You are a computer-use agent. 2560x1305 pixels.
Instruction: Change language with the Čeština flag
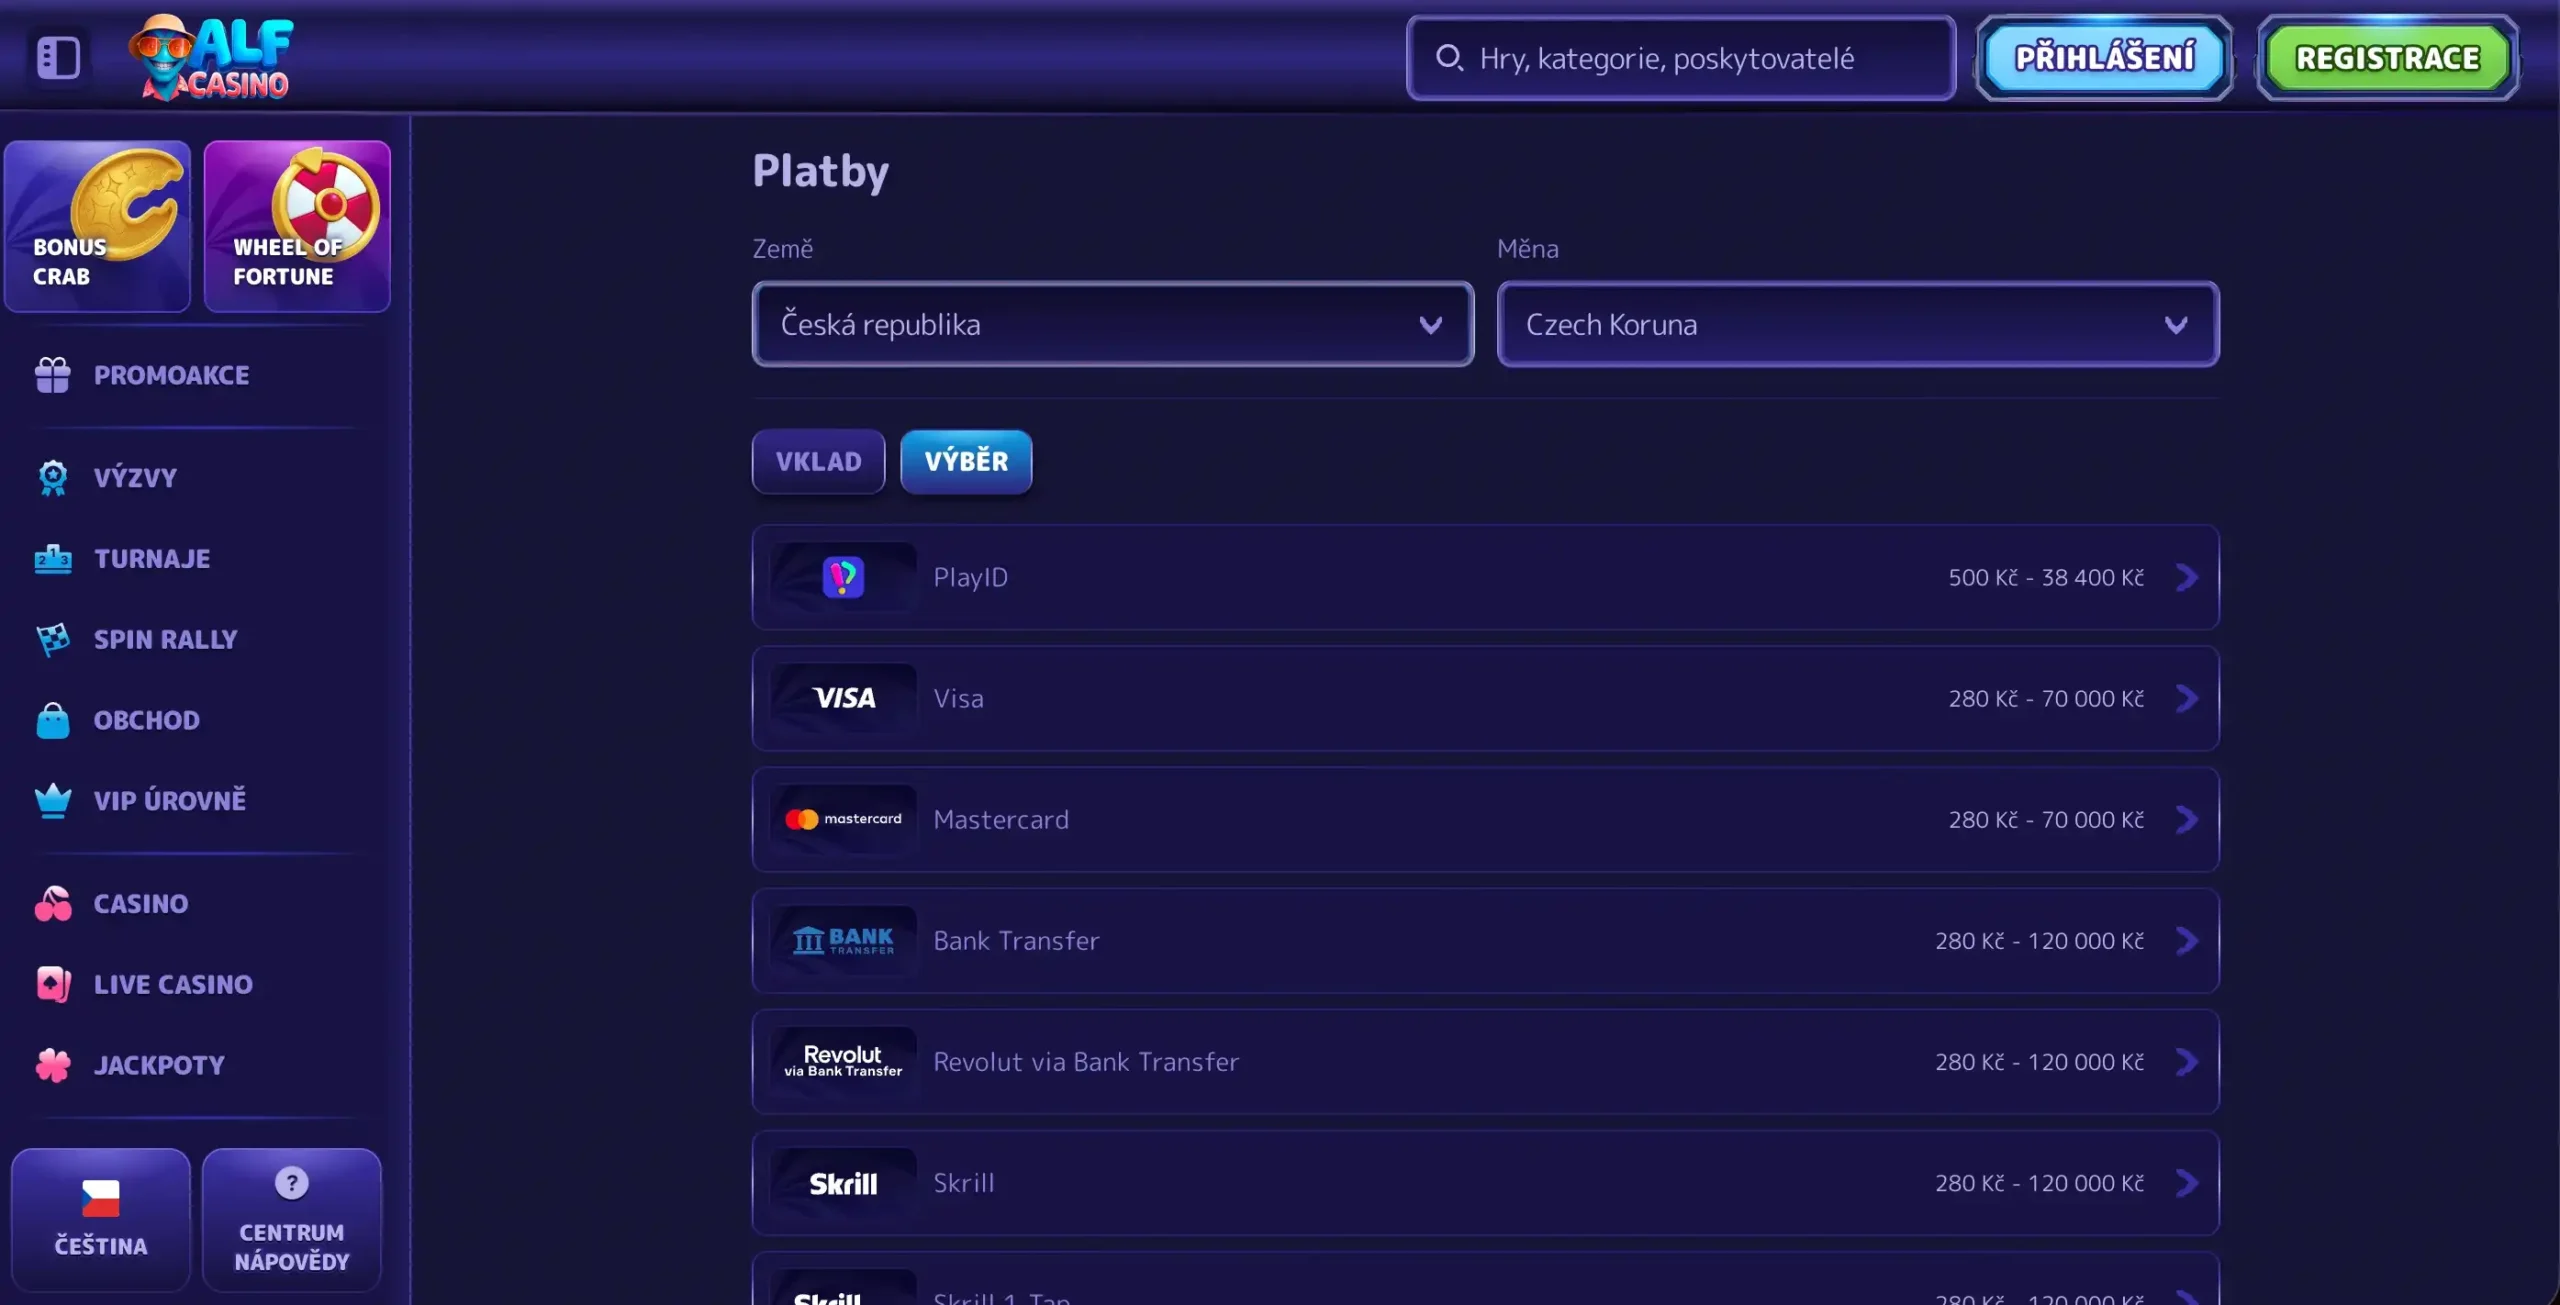pos(99,1218)
